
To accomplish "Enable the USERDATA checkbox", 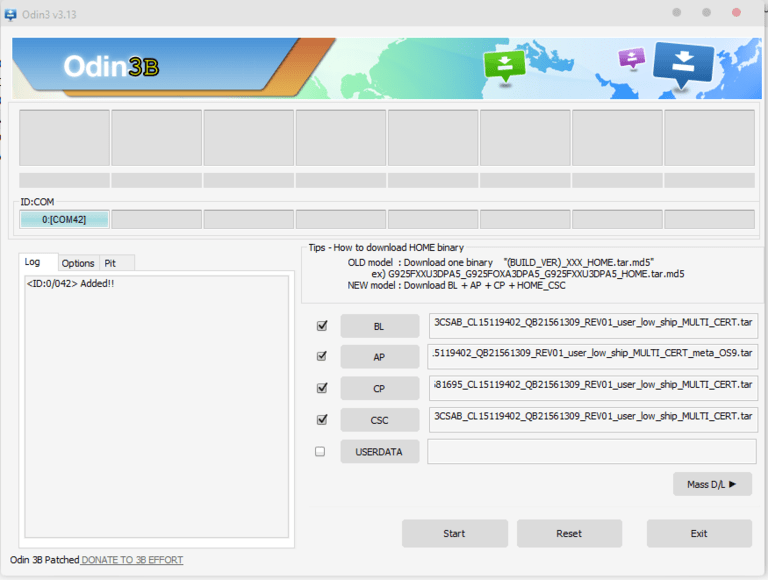I will pos(320,451).
